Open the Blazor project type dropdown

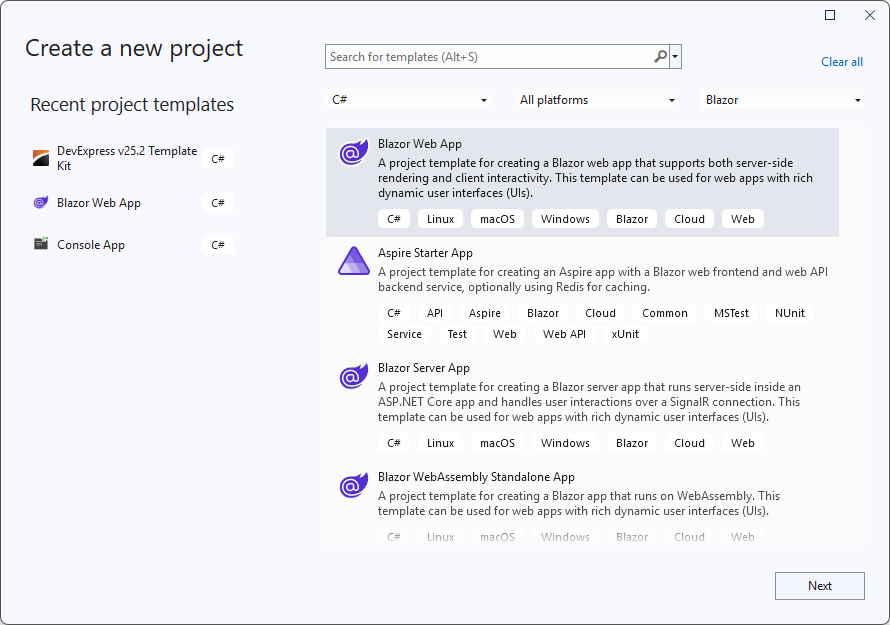point(783,100)
